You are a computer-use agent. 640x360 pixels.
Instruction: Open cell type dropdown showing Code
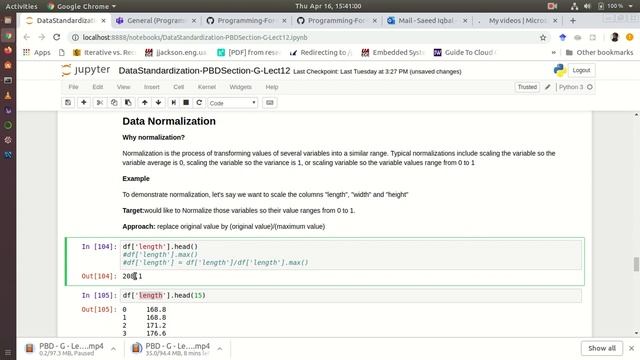click(233, 103)
